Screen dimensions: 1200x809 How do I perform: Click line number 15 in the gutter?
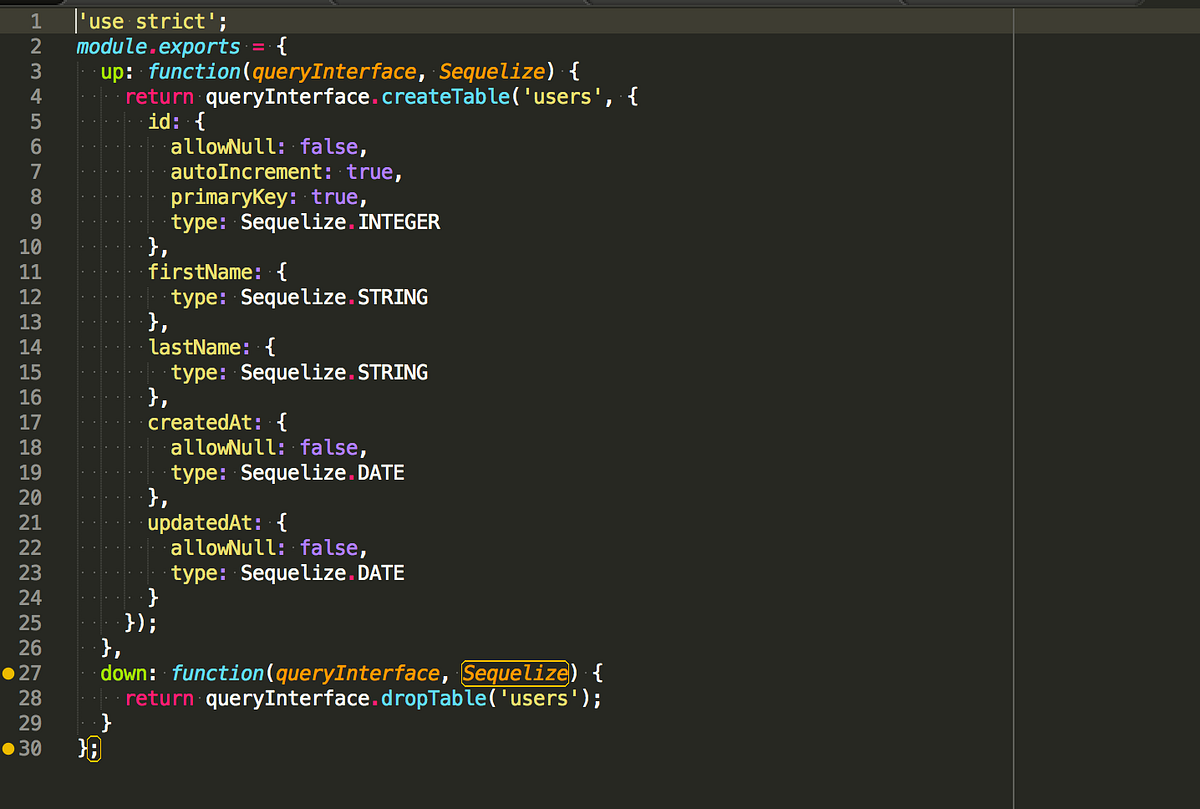[30, 371]
